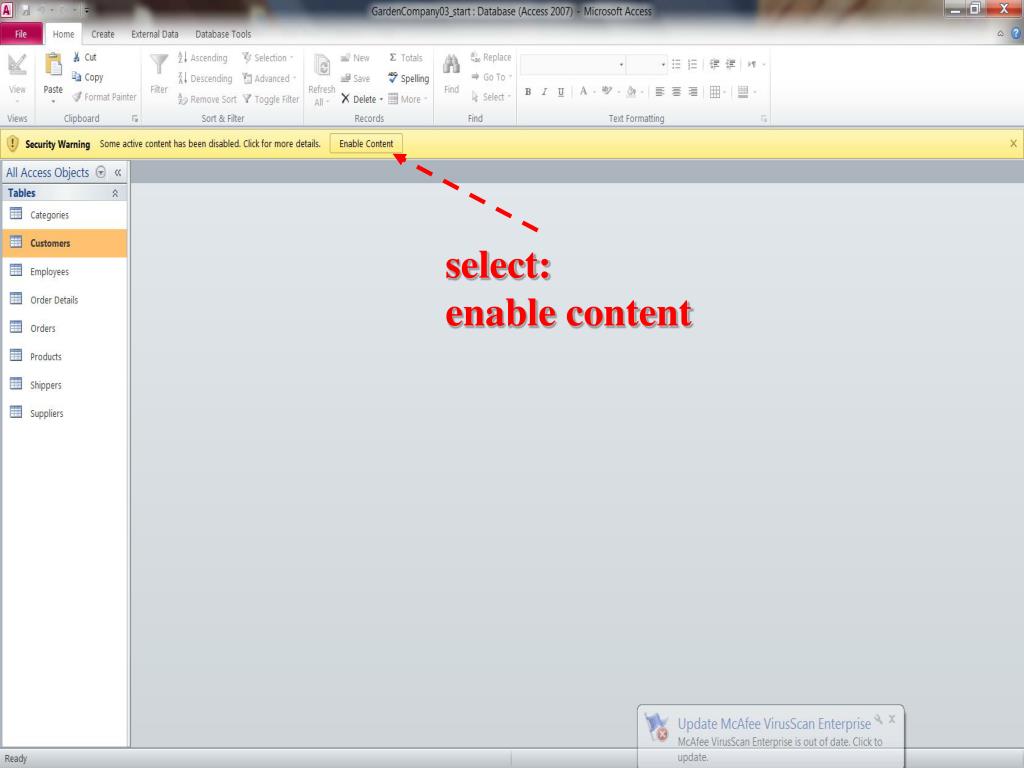
Task: Open the Selection filter dropdown
Action: (268, 57)
